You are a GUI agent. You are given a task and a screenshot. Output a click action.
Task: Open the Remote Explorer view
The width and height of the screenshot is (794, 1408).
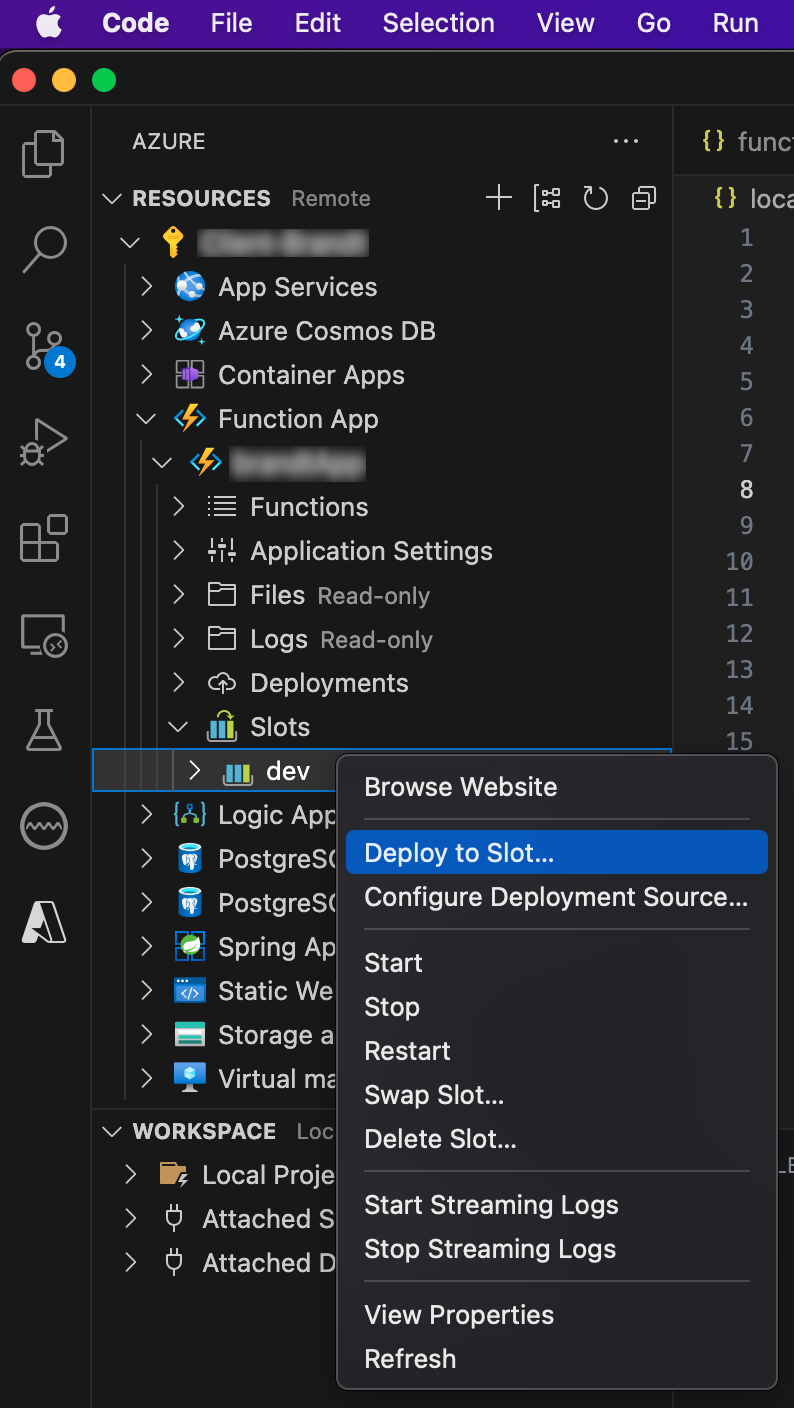(42, 633)
